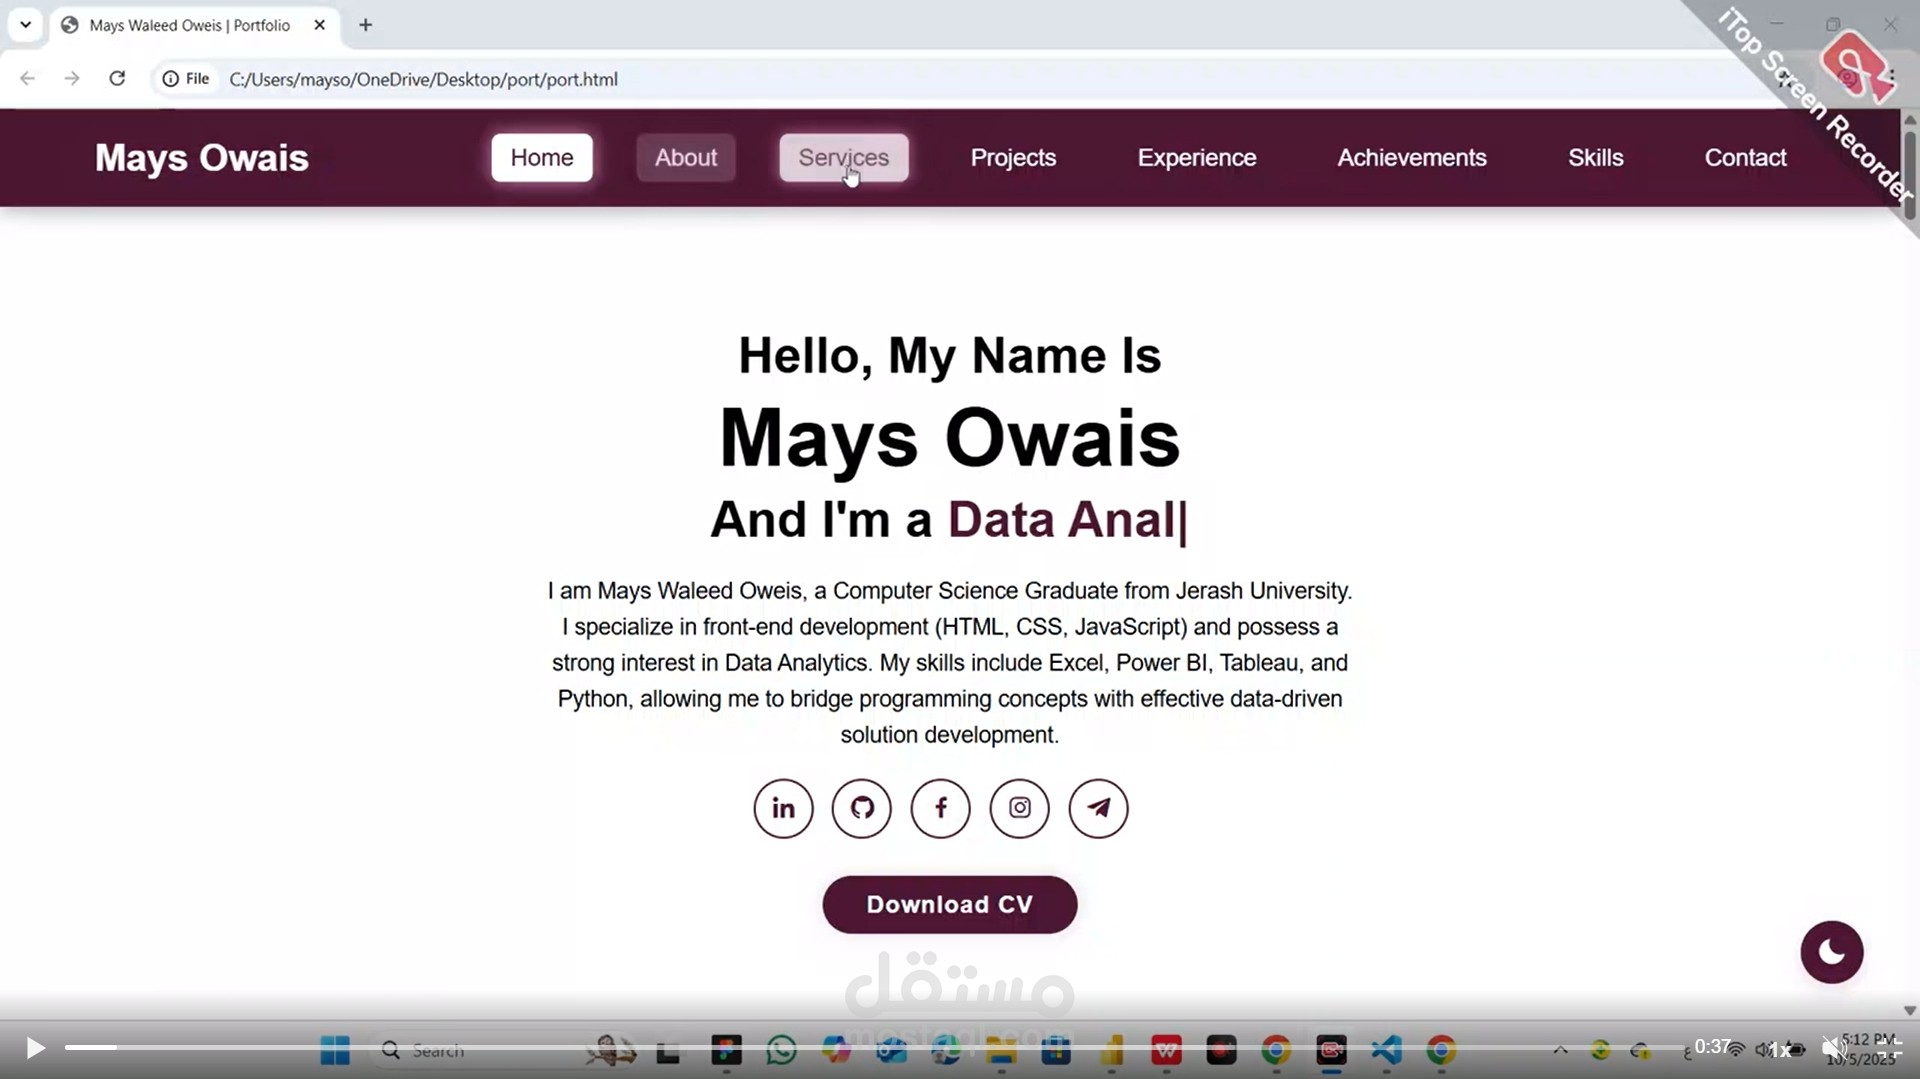Viewport: 1920px width, 1079px height.
Task: Seek on the video progress bar
Action: pyautogui.click(x=875, y=1047)
